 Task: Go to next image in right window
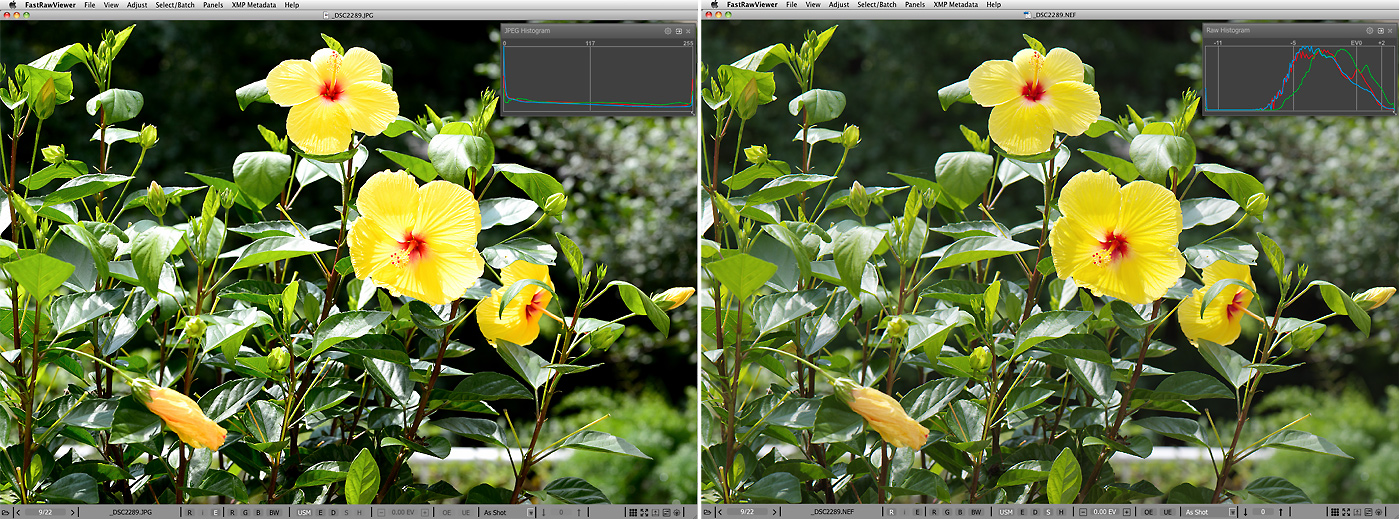(777, 512)
